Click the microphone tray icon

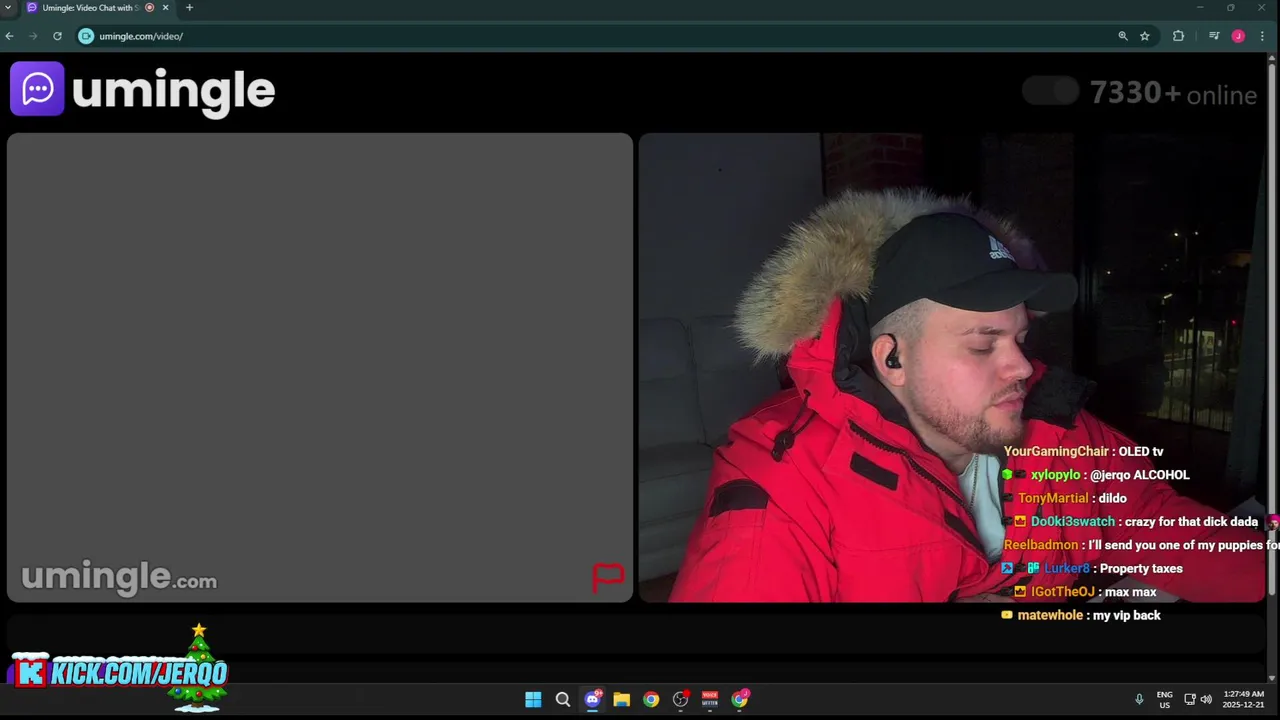[1139, 699]
